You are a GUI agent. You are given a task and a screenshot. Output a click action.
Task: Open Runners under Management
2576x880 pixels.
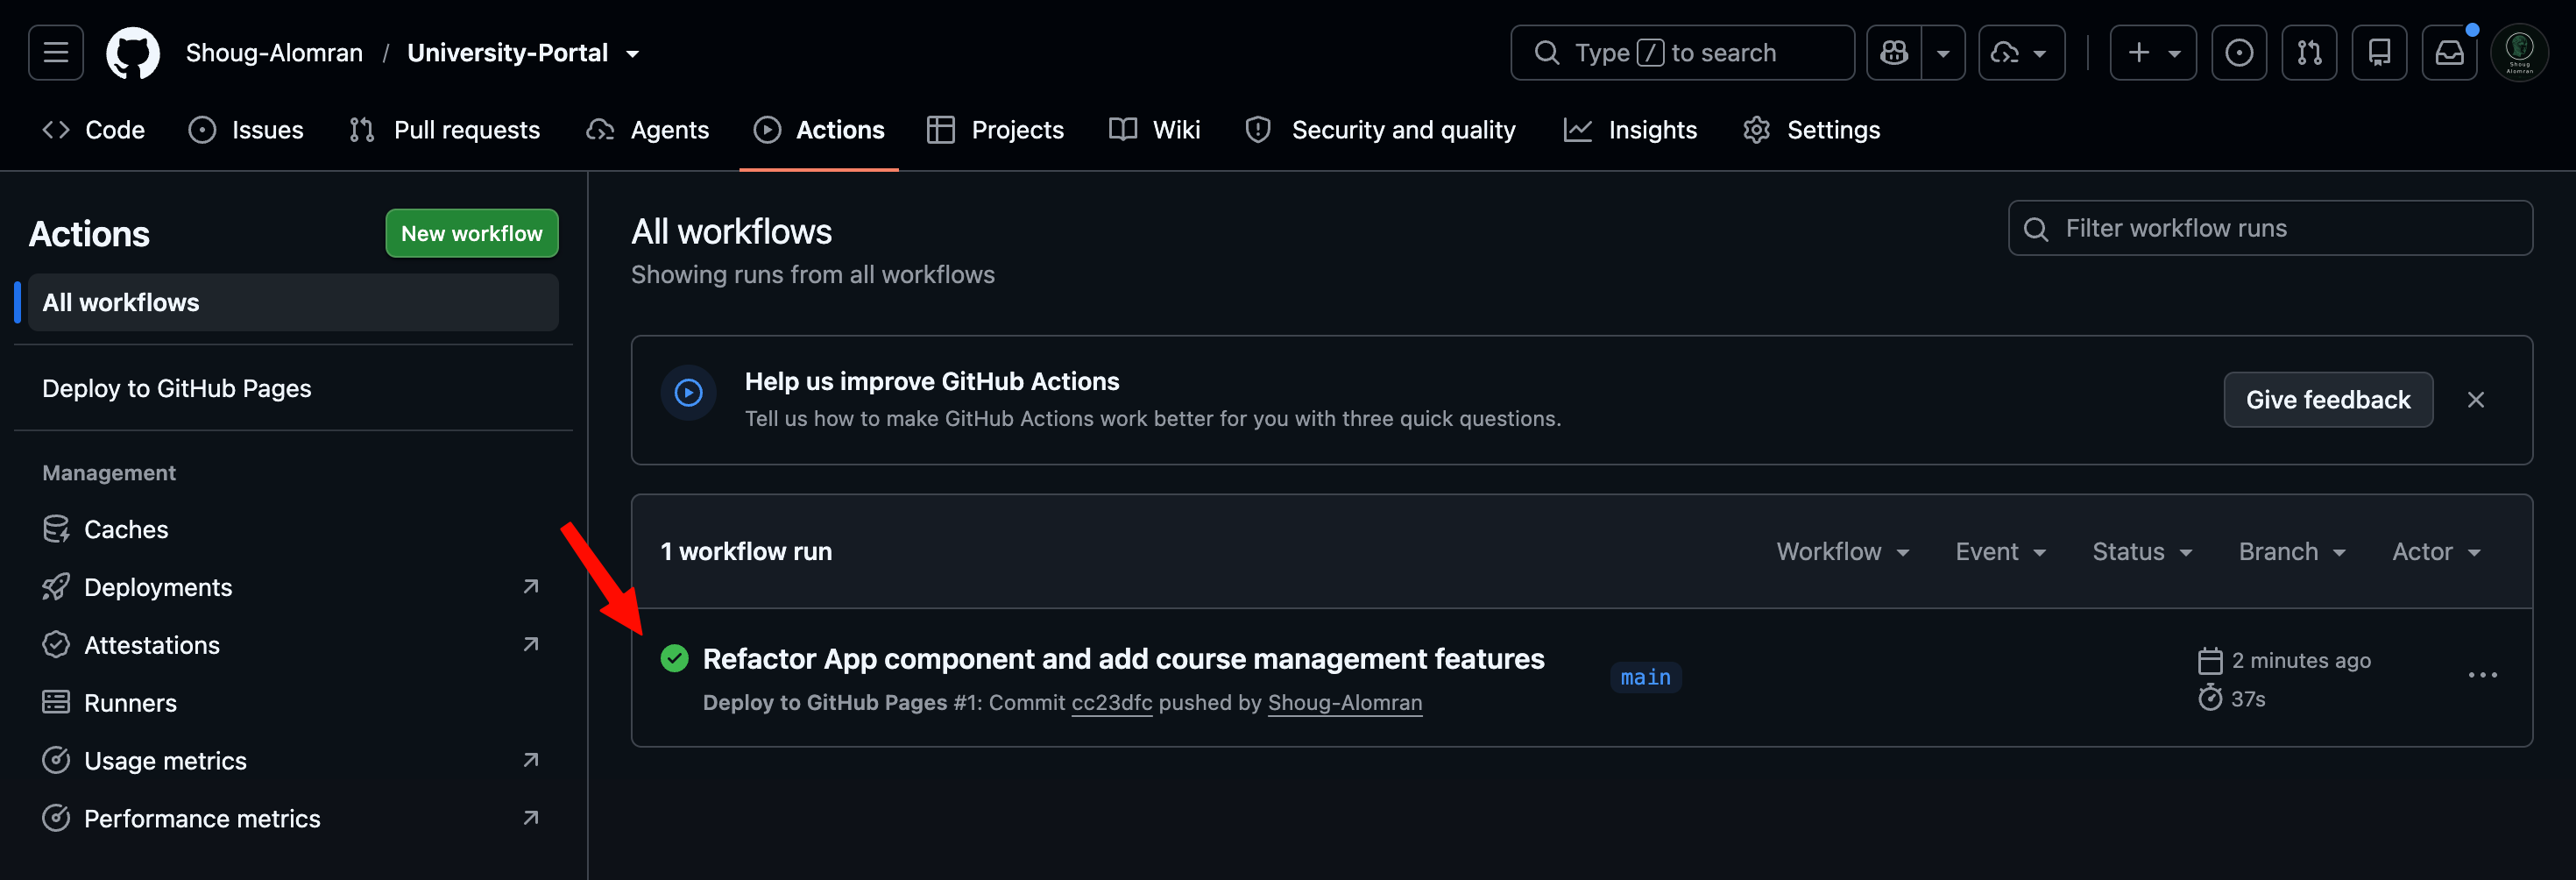[292, 703]
